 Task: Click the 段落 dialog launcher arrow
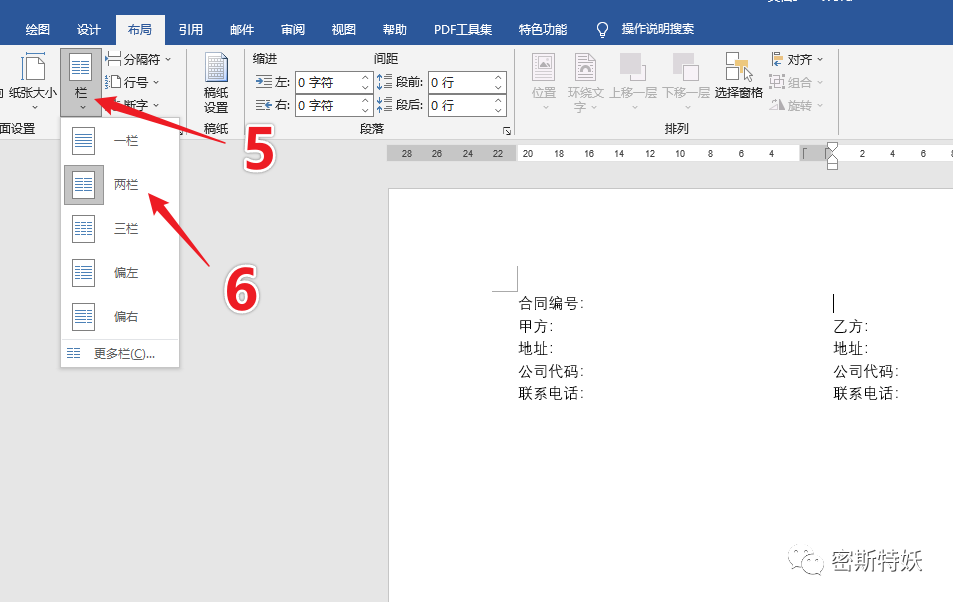click(x=506, y=130)
